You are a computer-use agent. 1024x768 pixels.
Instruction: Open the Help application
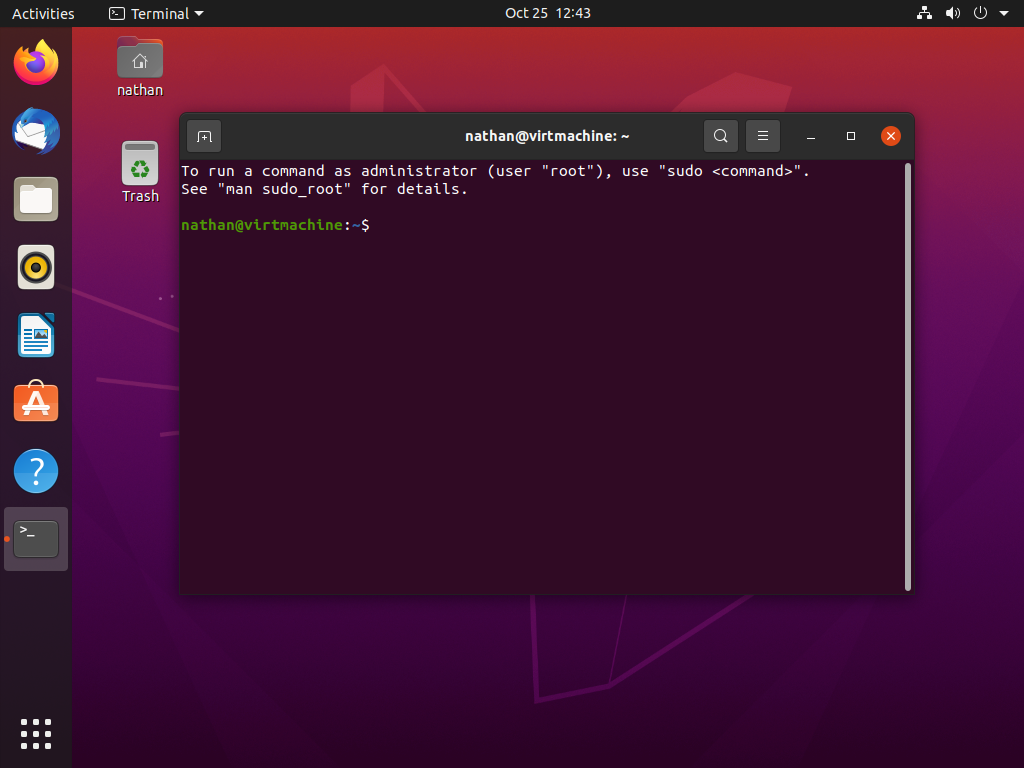coord(36,470)
